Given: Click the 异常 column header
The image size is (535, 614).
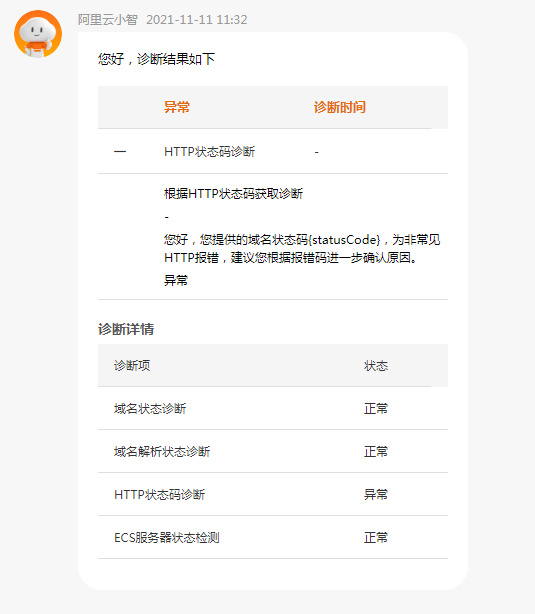Looking at the screenshot, I should coord(177,107).
